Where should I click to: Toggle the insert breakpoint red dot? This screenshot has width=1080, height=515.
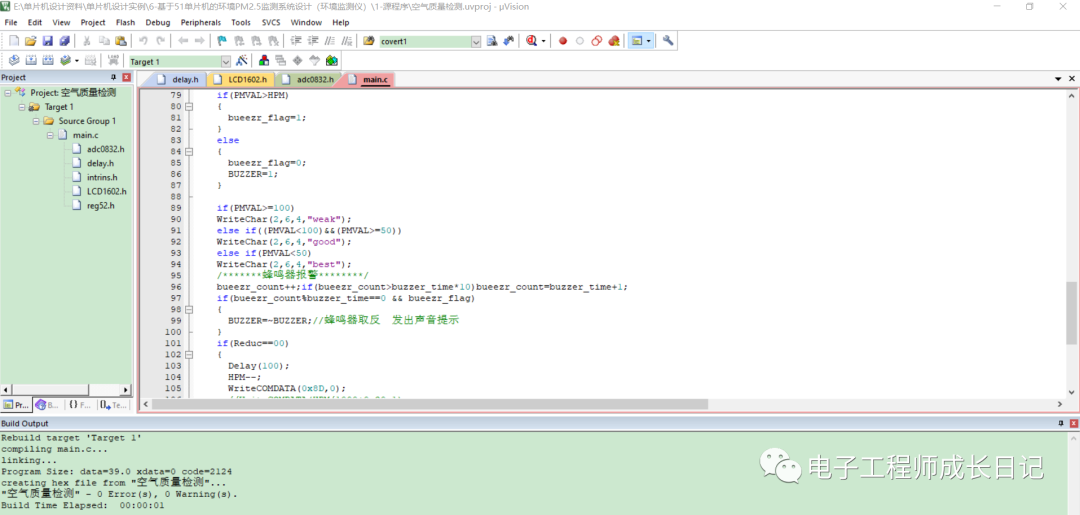pyautogui.click(x=563, y=41)
